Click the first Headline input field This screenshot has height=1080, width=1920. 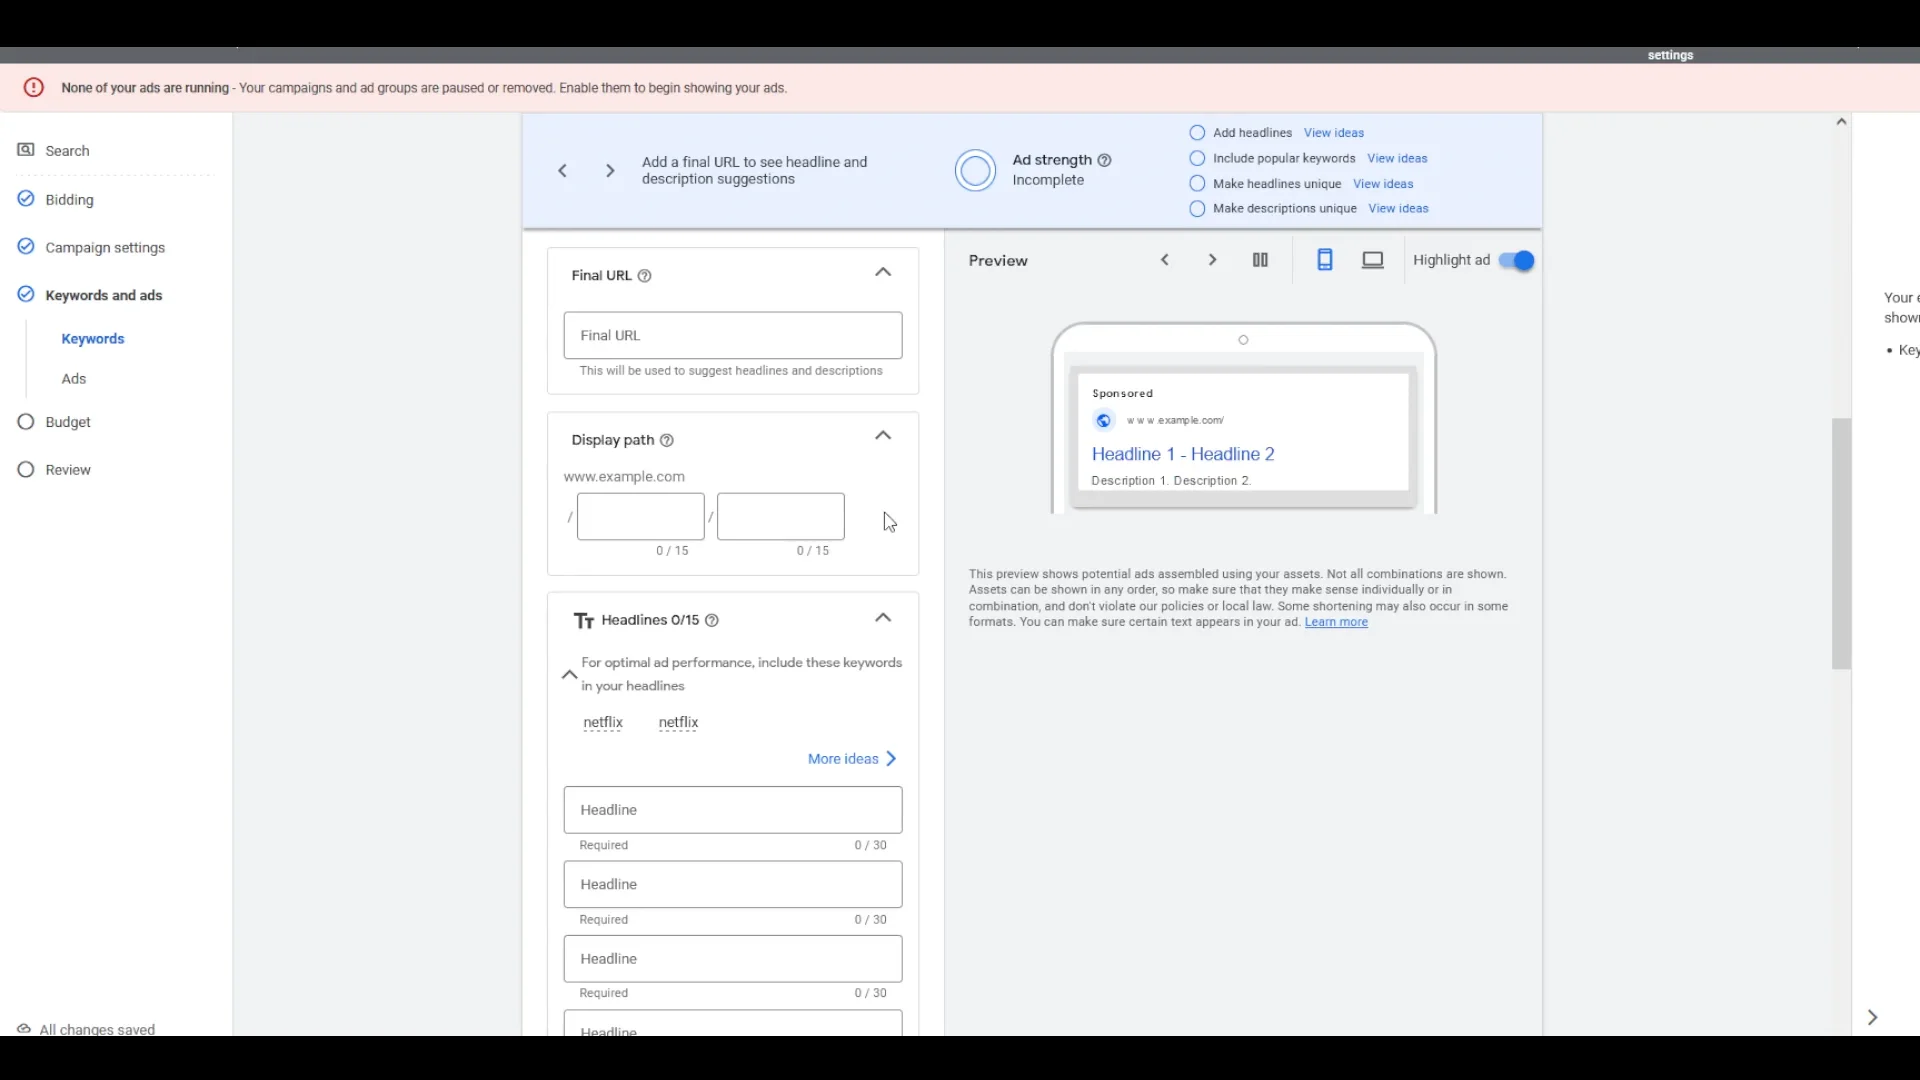[733, 810]
